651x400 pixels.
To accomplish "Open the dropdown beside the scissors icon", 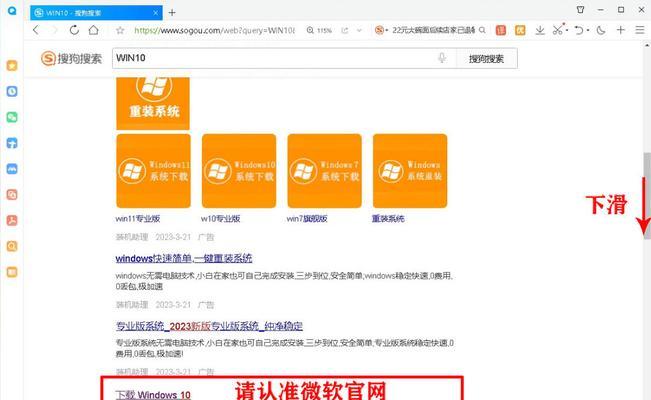I will 567,30.
